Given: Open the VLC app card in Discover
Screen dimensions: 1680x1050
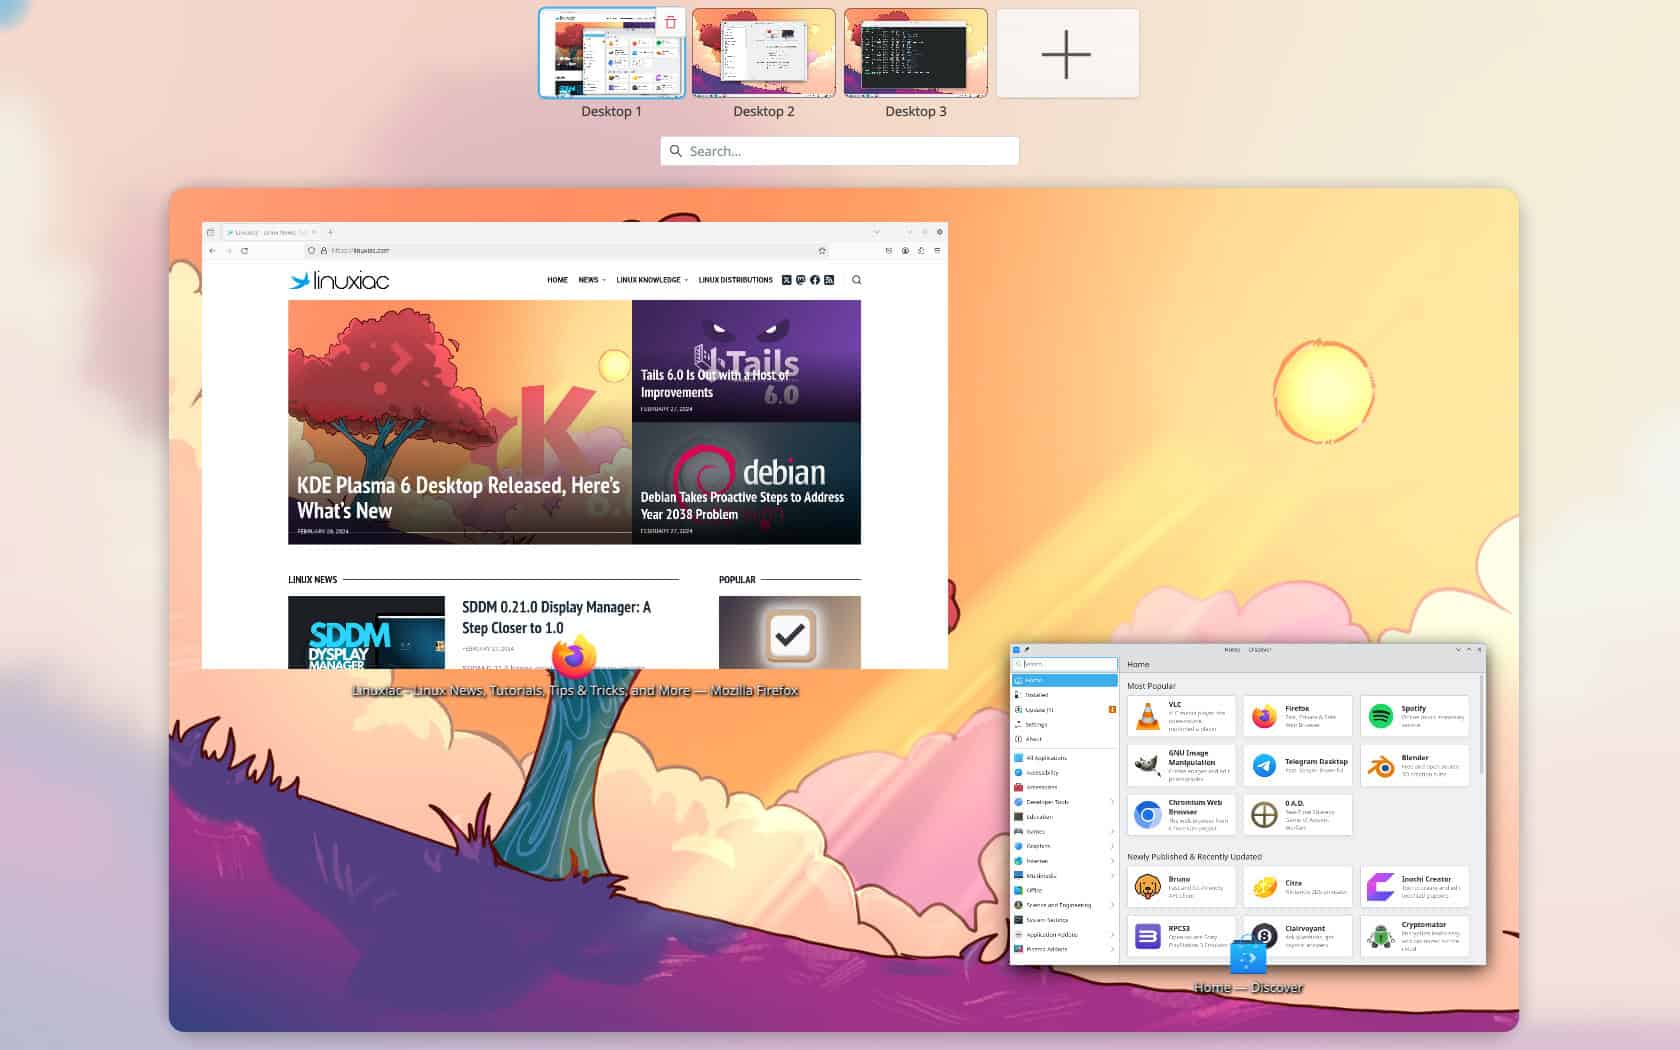Looking at the screenshot, I should tap(1181, 714).
